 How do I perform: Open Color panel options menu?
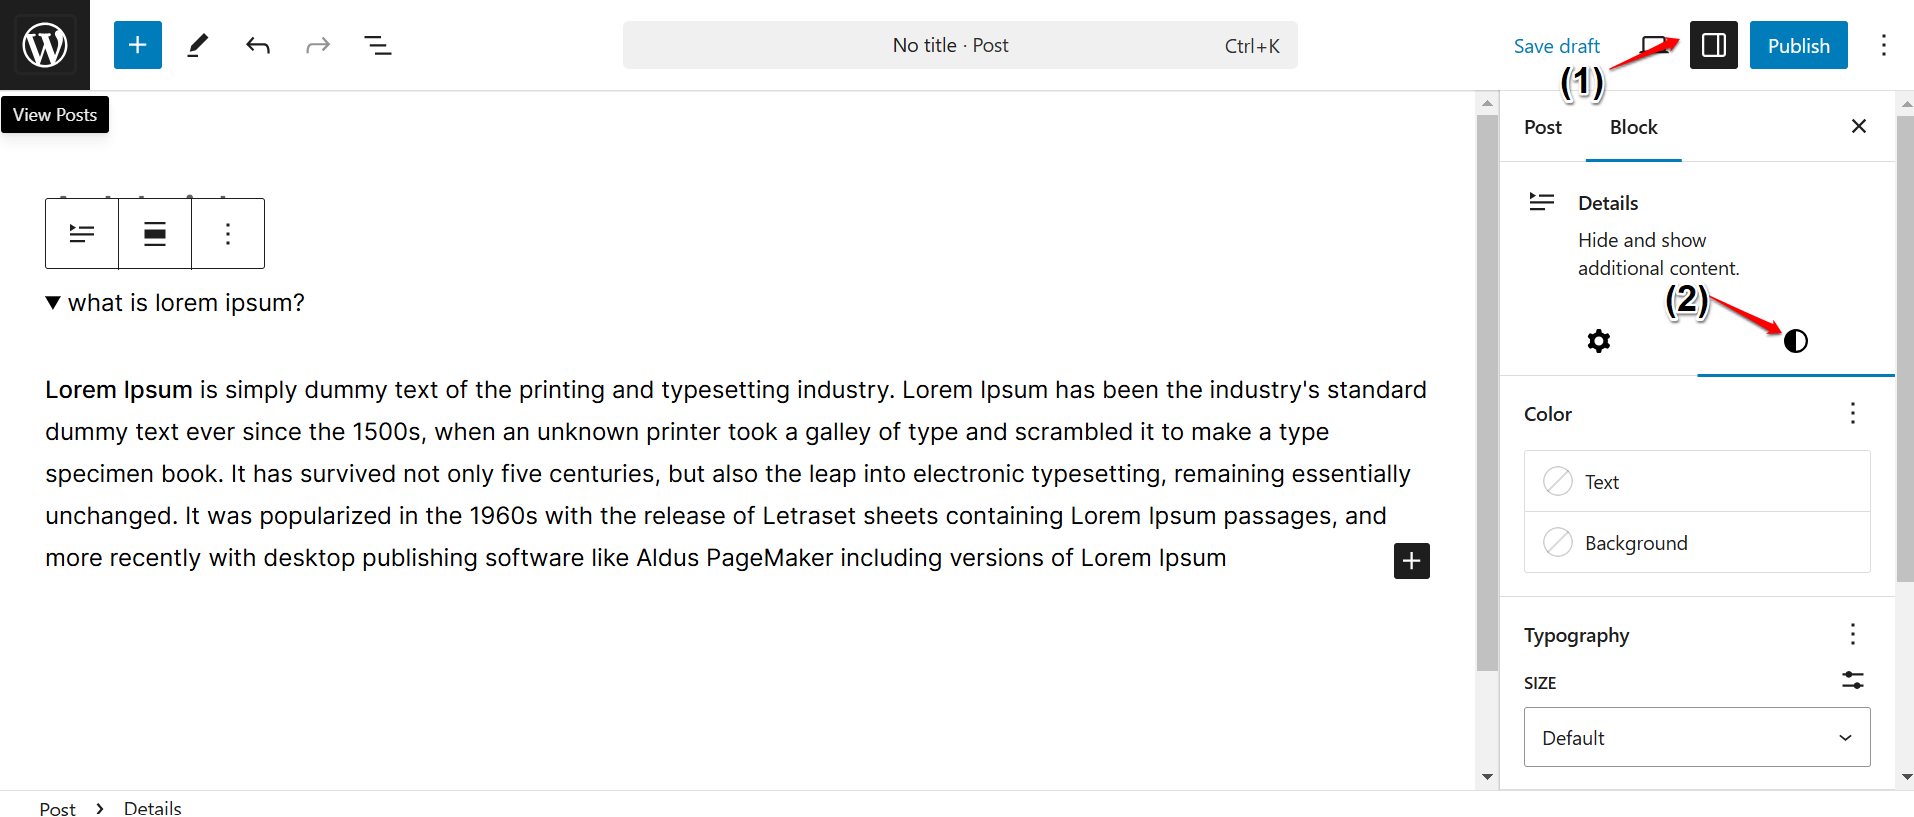[x=1852, y=414]
